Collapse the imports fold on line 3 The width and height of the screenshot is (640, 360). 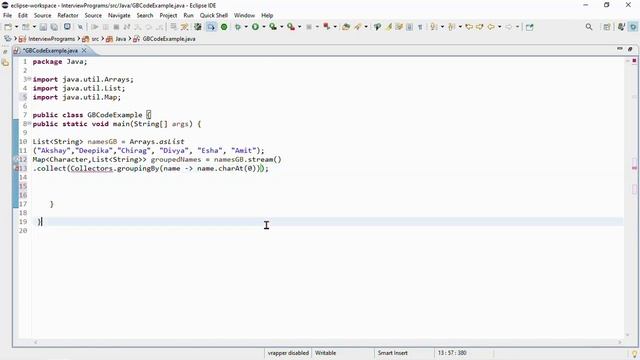(29, 79)
